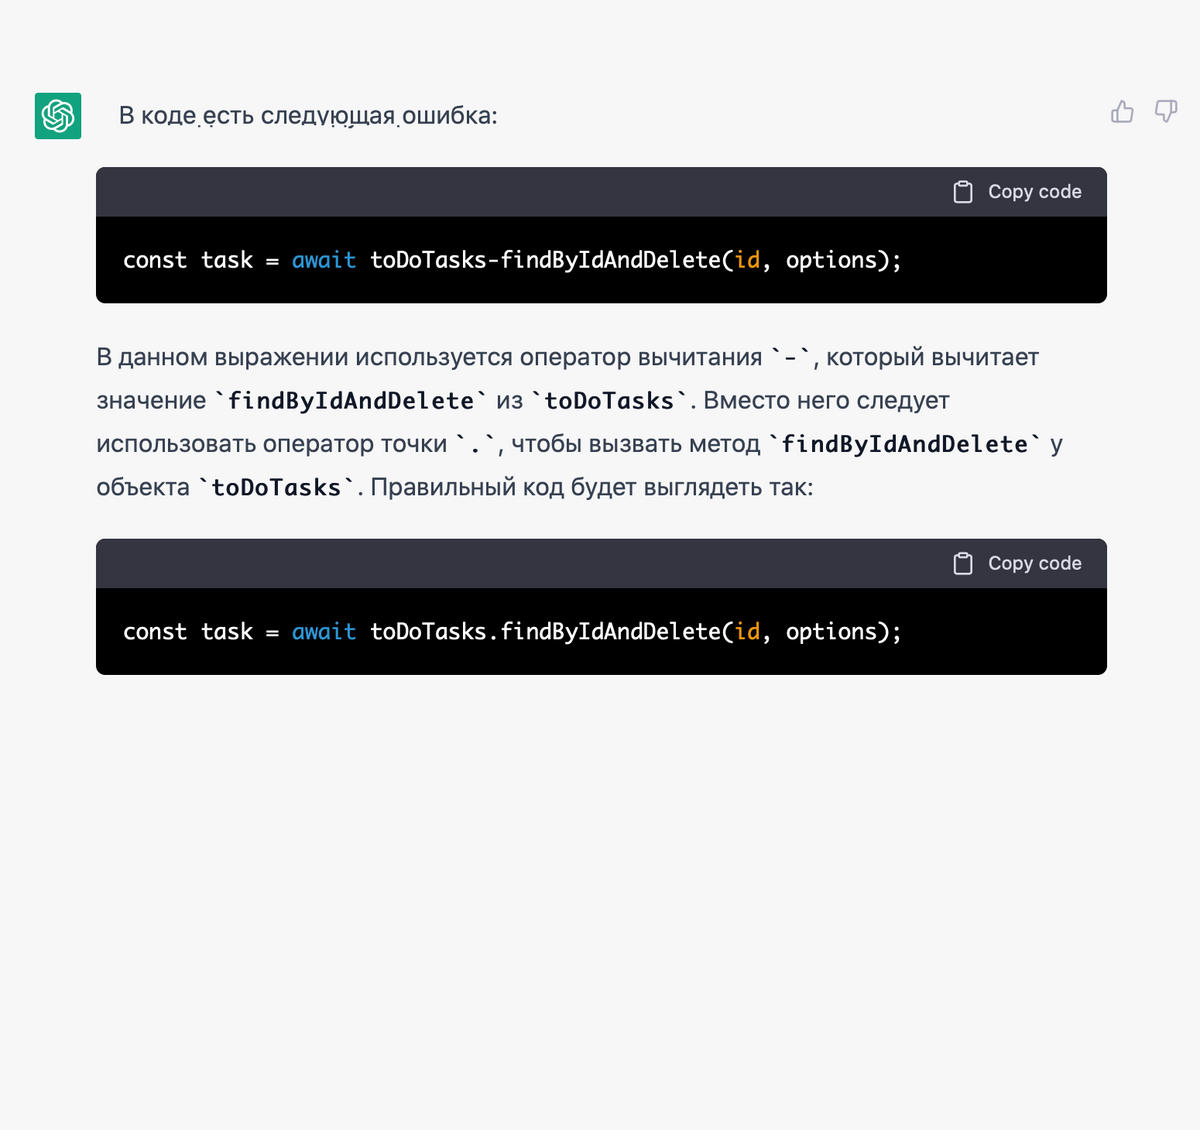The width and height of the screenshot is (1200, 1130).
Task: Click the orange "id" argument in the first code block
Action: (x=748, y=260)
